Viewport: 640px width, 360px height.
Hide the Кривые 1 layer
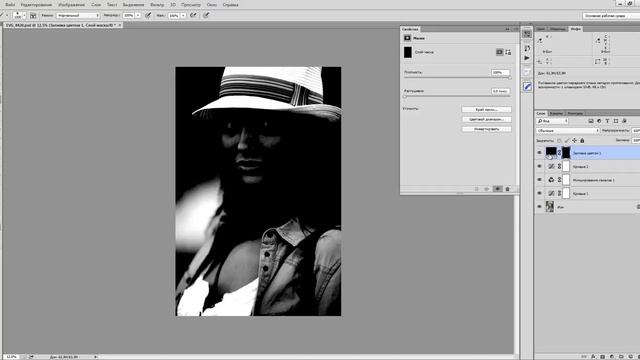[539, 193]
